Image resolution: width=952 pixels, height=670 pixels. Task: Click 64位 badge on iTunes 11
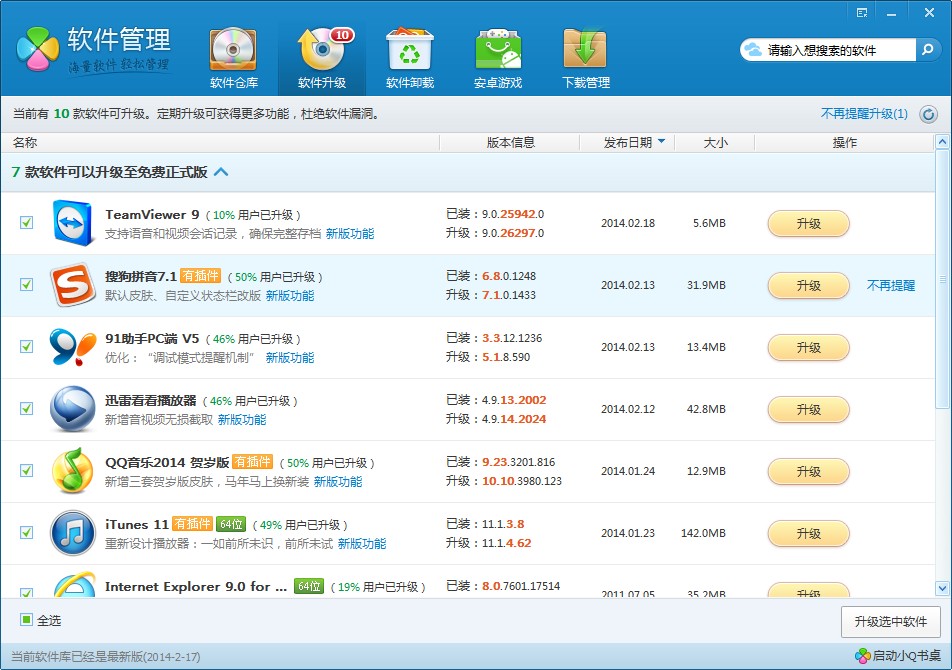click(231, 524)
